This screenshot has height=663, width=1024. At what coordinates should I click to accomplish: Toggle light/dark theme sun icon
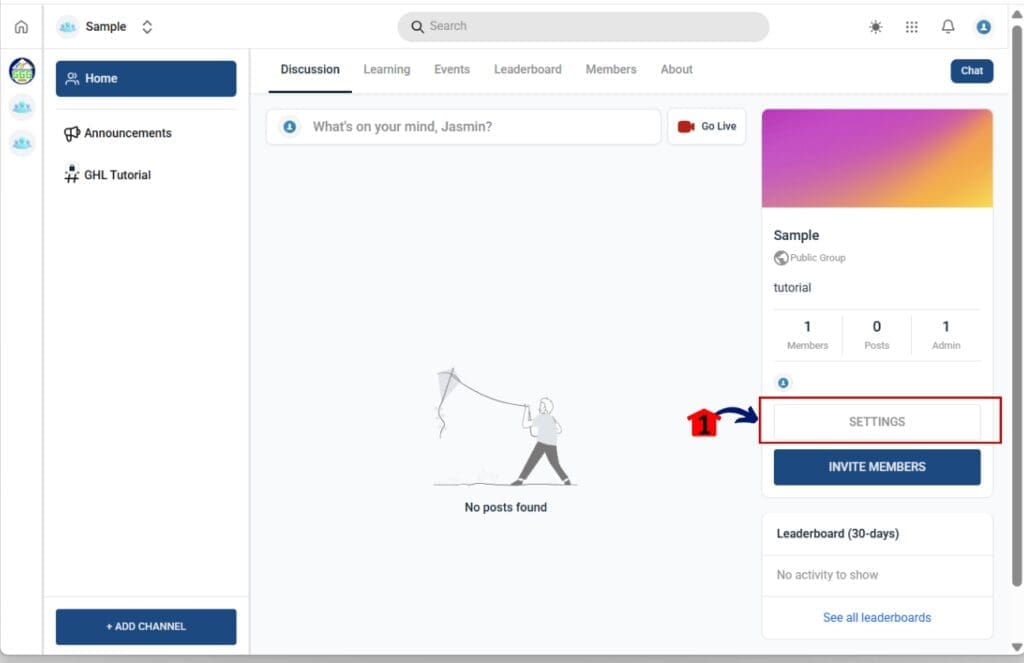click(875, 27)
